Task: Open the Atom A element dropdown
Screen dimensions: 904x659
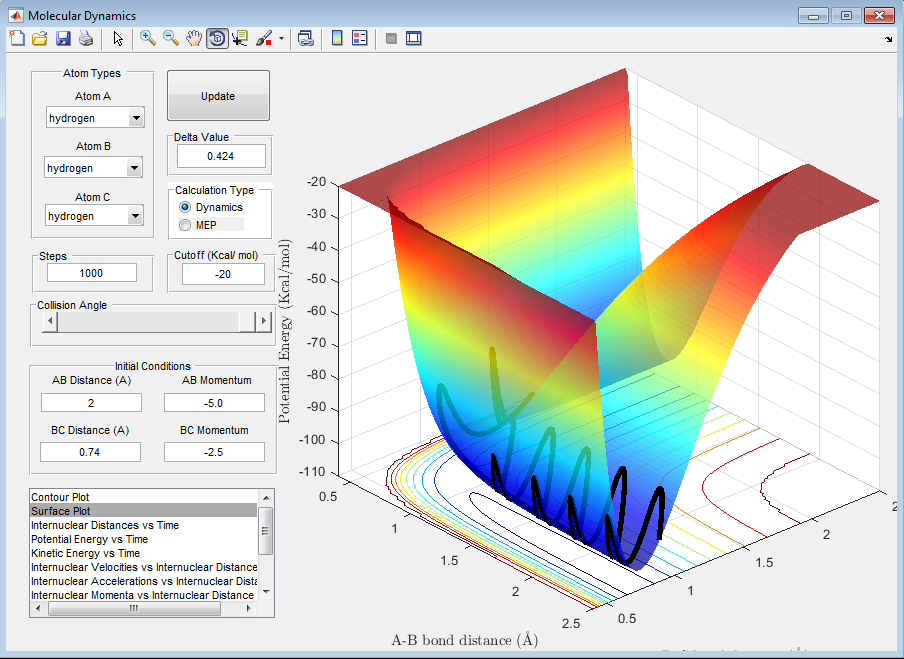Action: coord(136,119)
